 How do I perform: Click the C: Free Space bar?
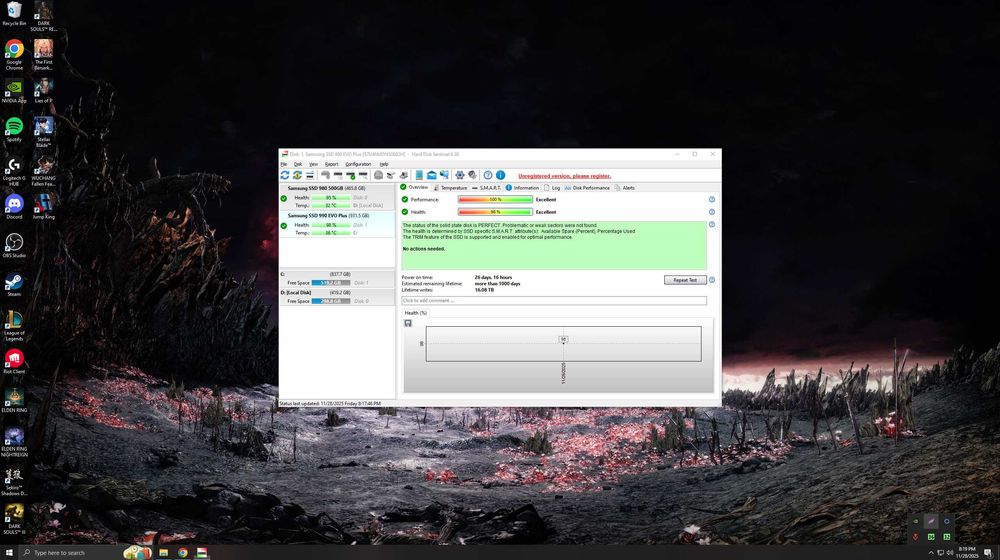coord(330,283)
